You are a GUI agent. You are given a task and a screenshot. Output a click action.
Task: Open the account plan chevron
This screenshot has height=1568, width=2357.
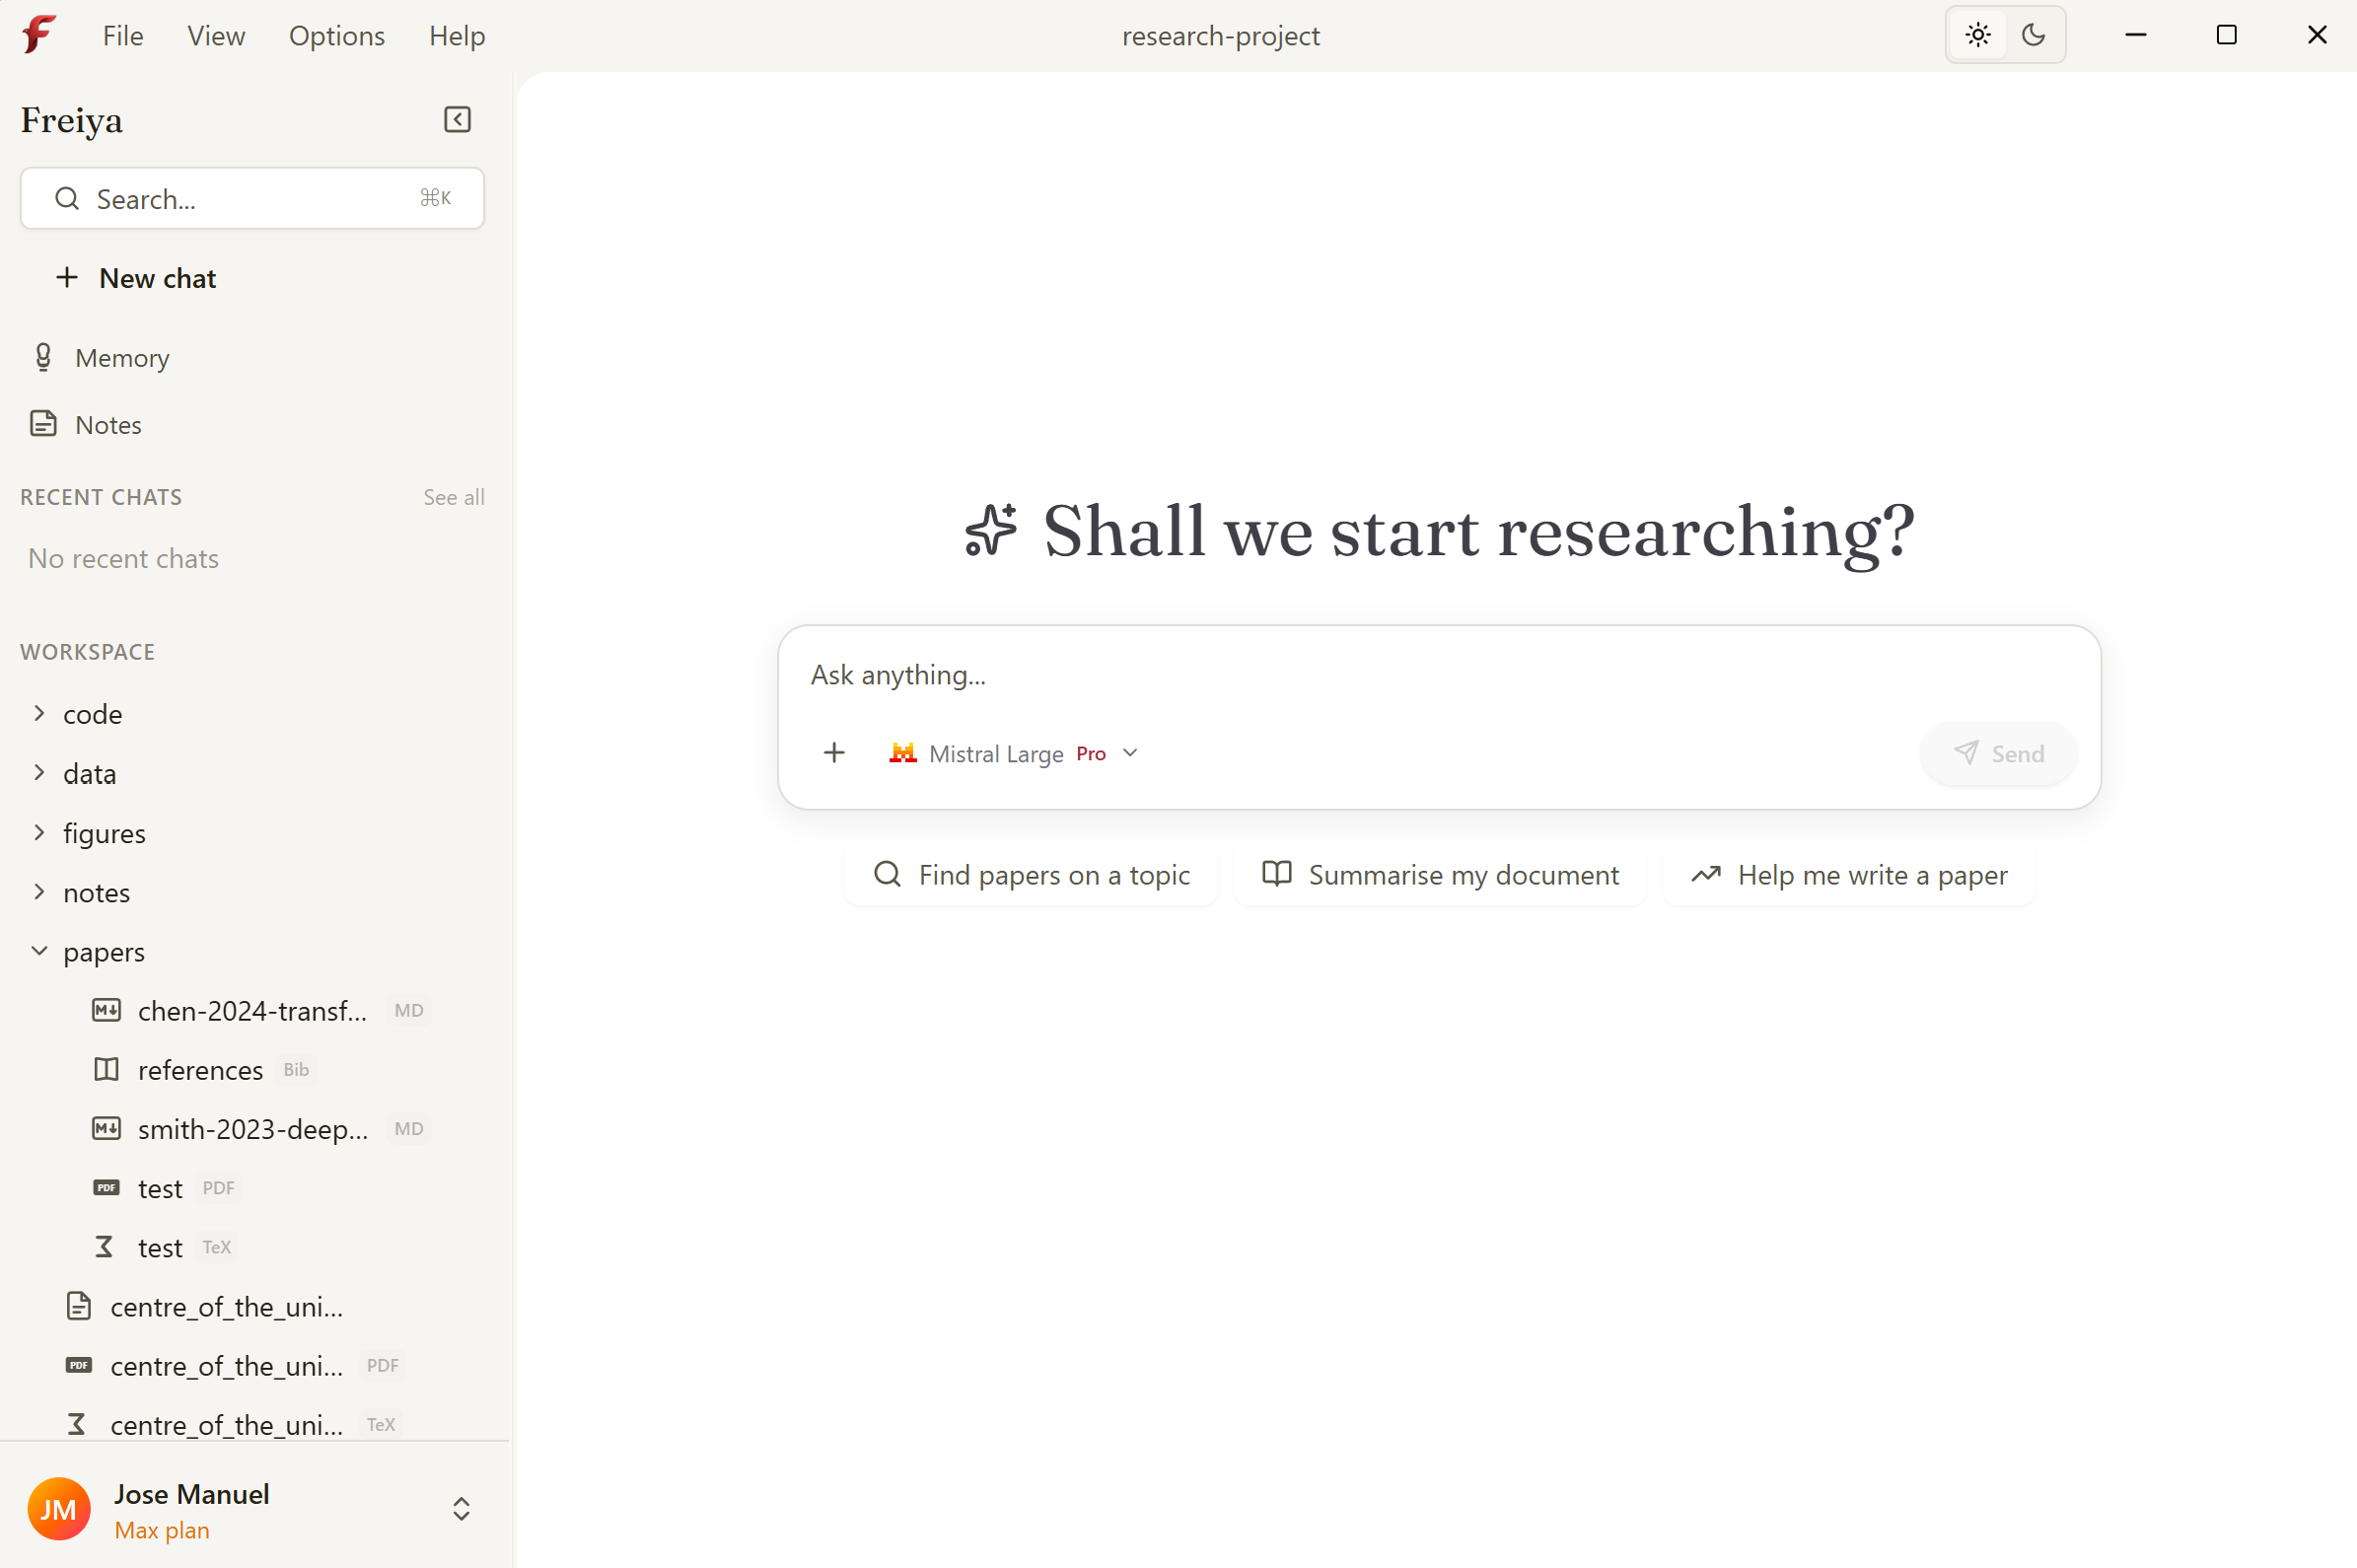coord(460,1509)
